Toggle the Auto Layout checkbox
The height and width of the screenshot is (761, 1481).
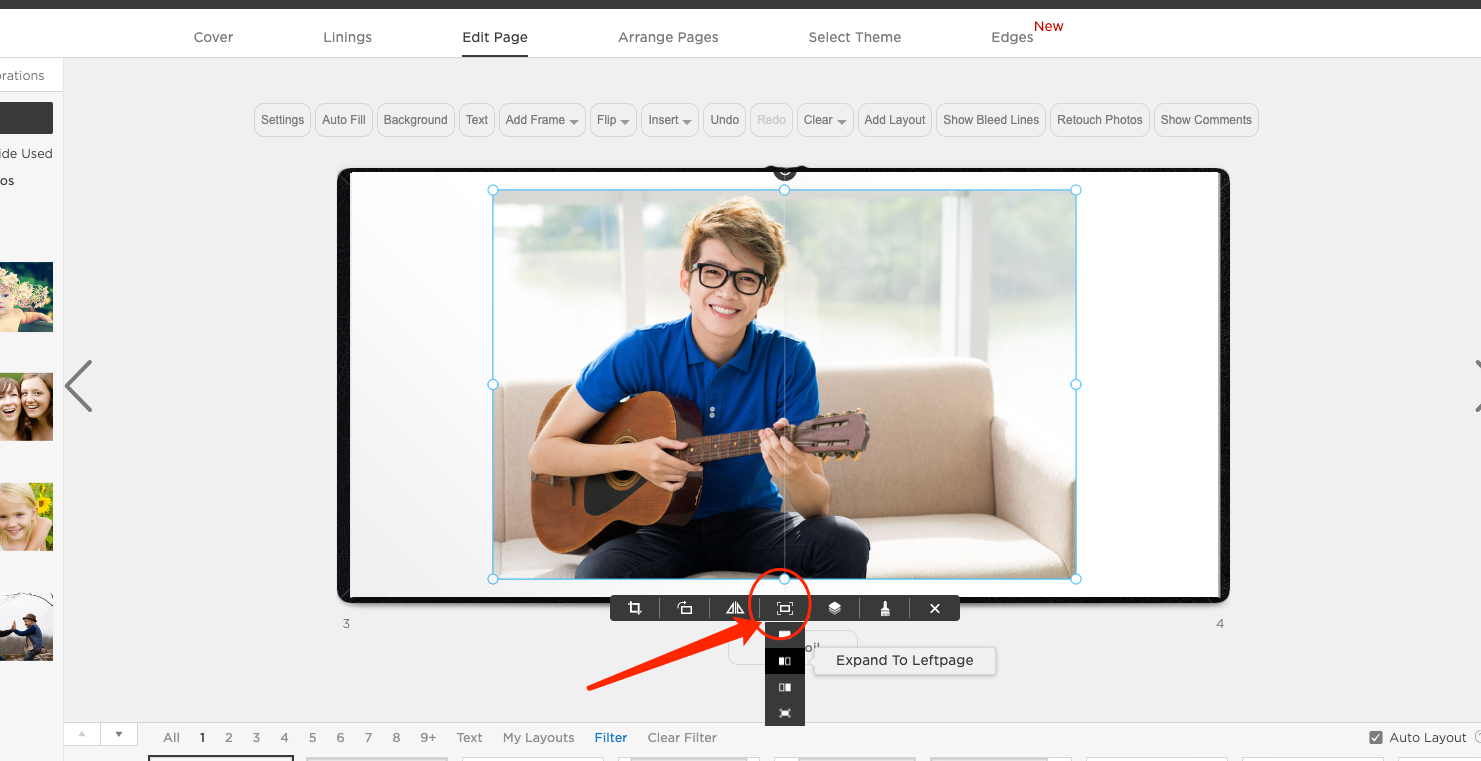pos(1376,738)
